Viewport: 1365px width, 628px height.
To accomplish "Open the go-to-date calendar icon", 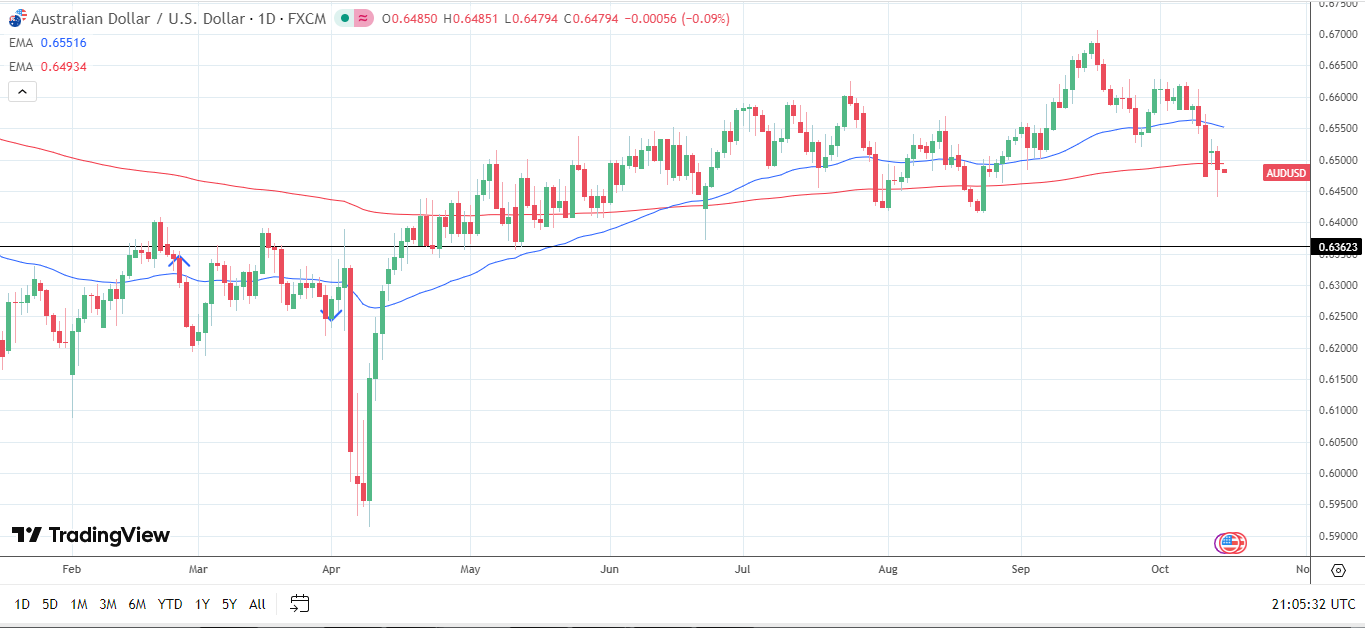I will (x=299, y=603).
